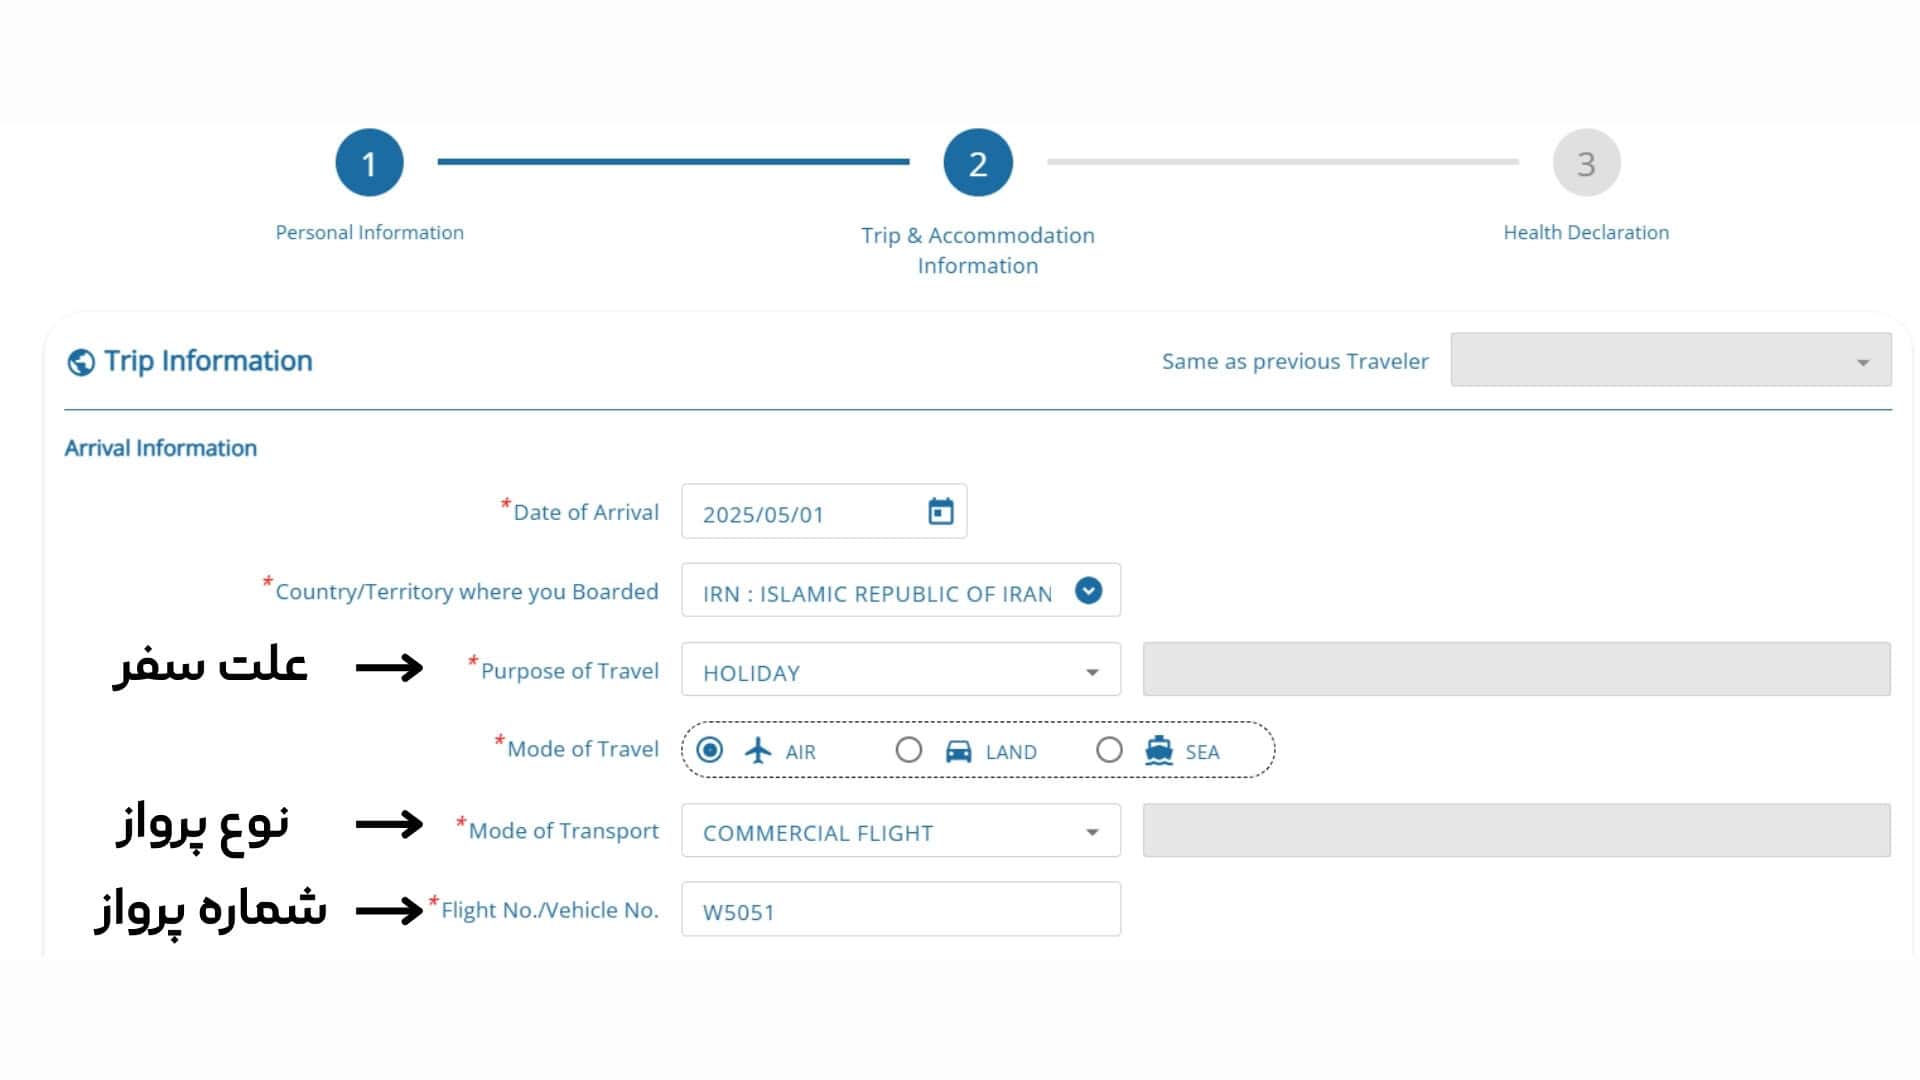Click the Flight No./Vehicle No. input field
The image size is (1920, 1080).
coord(900,909)
